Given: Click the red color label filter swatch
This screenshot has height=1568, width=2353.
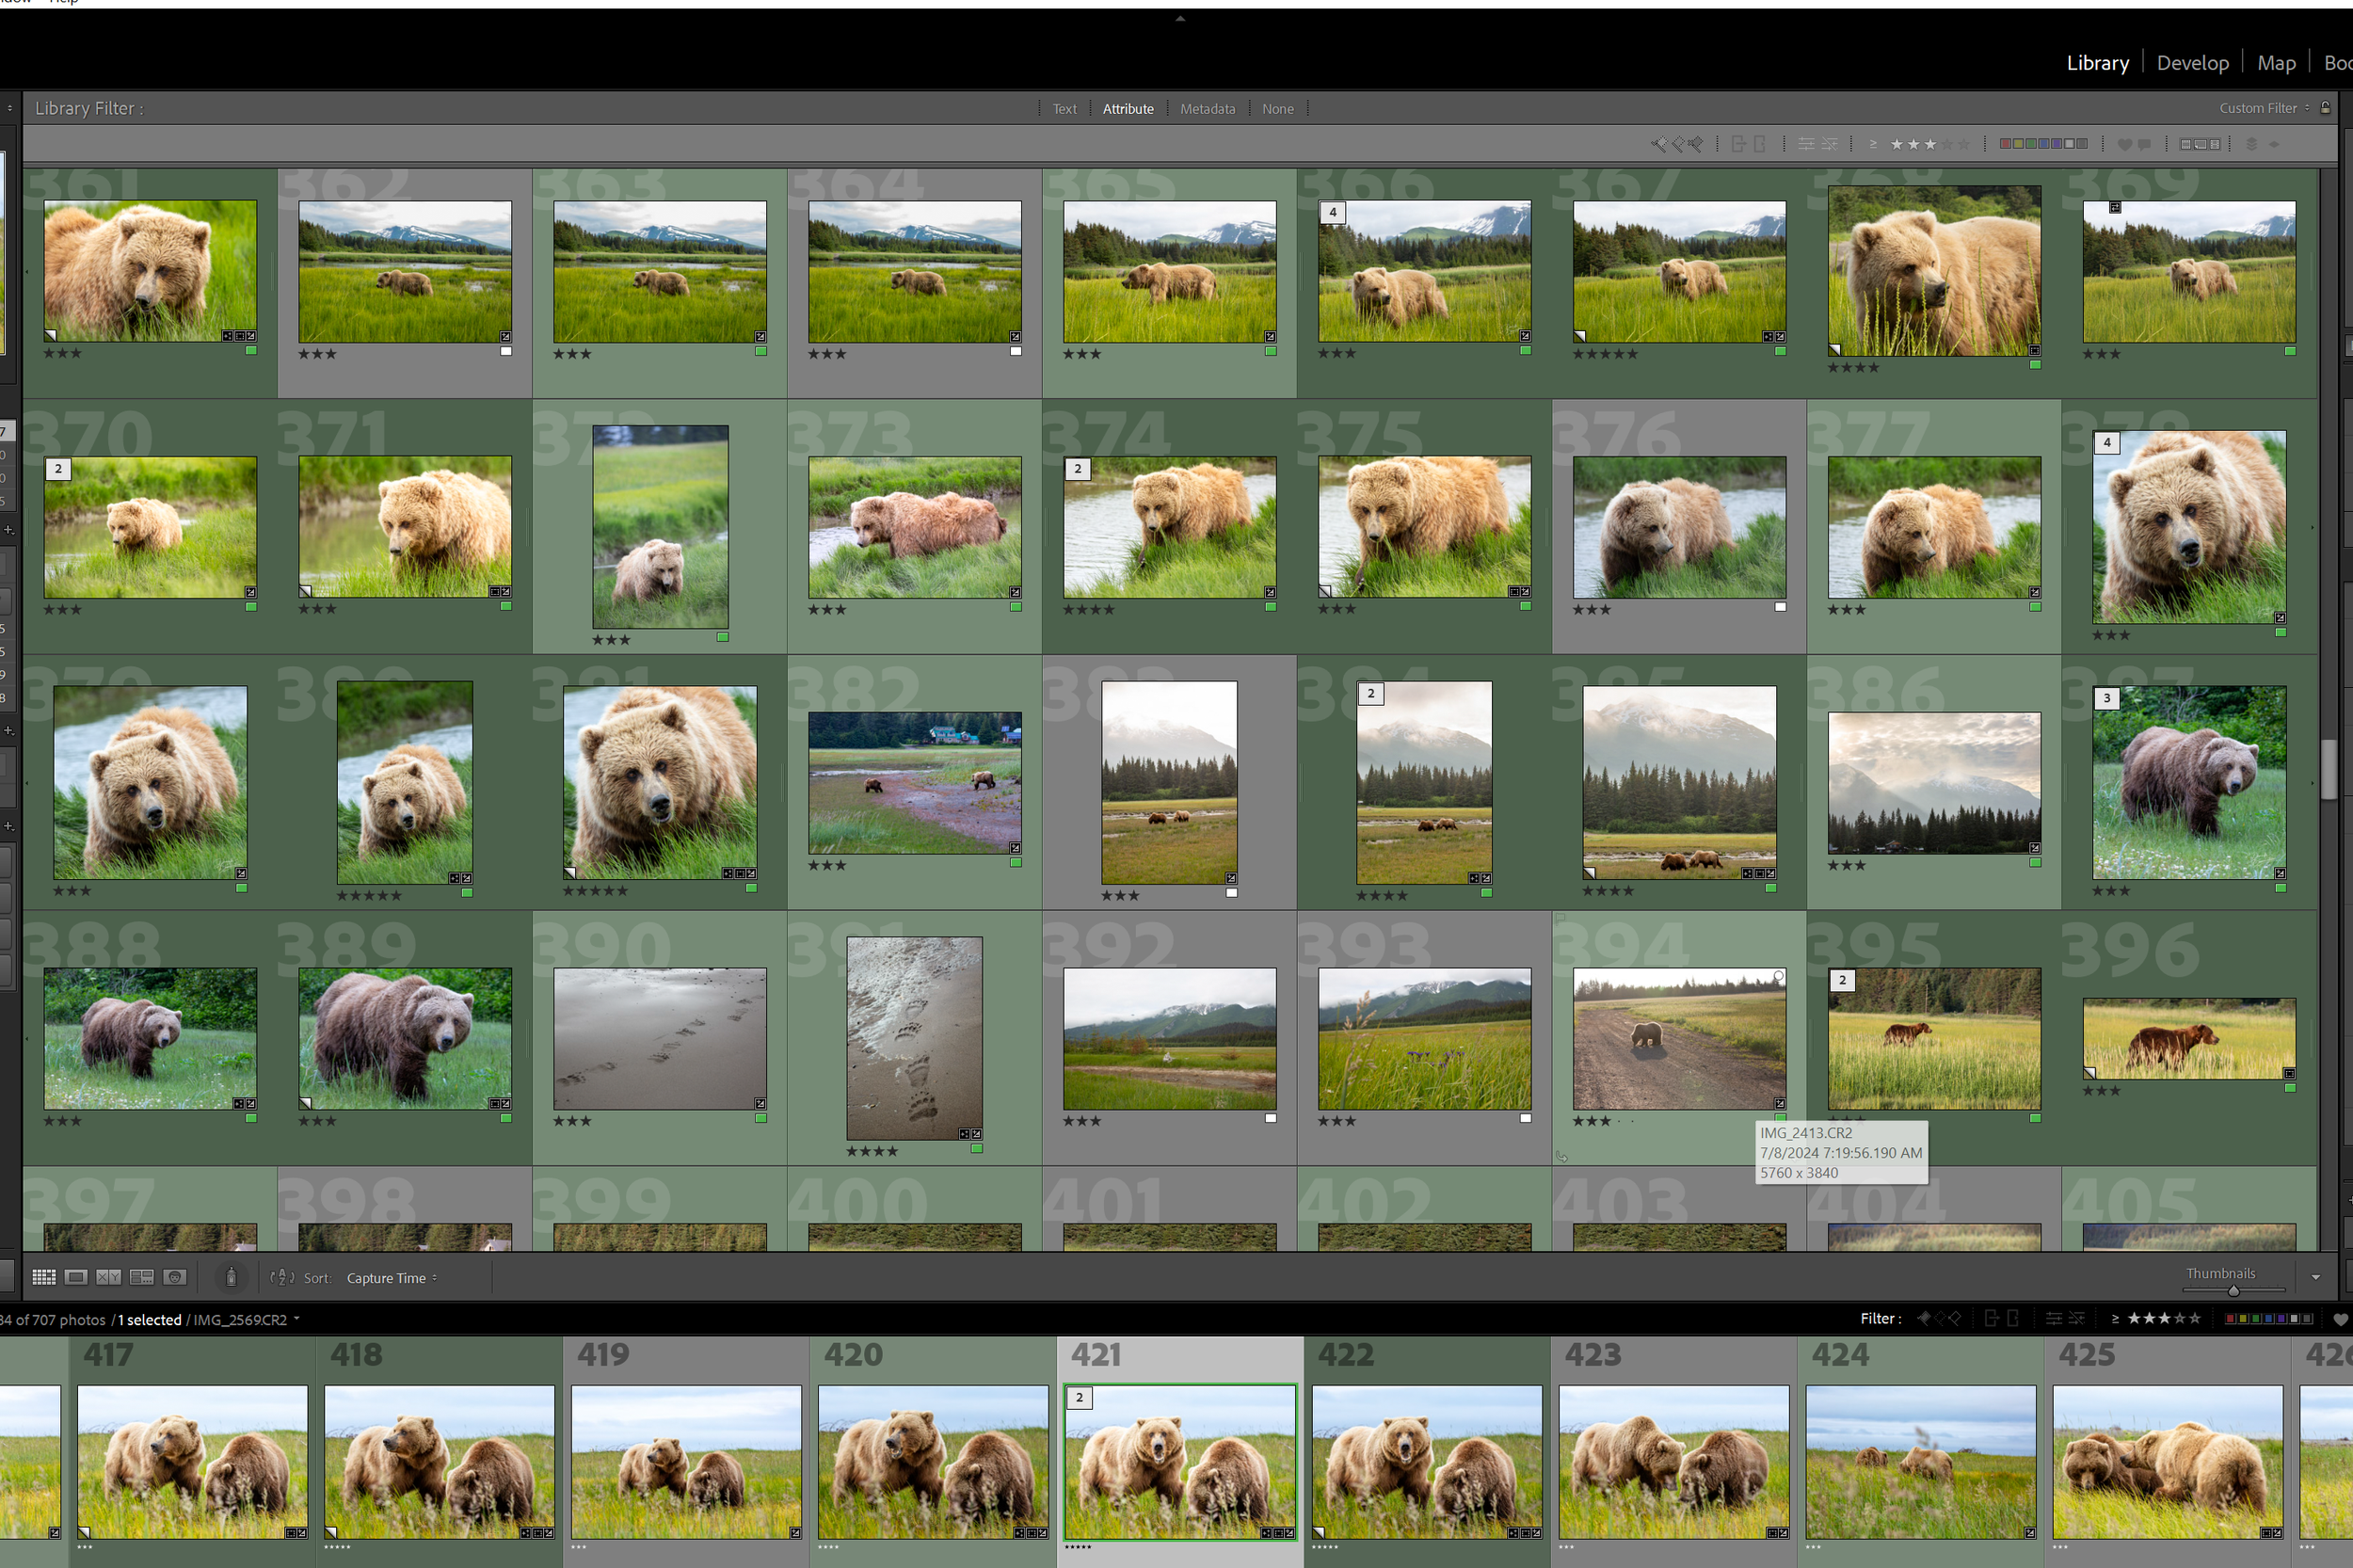Looking at the screenshot, I should [2005, 144].
